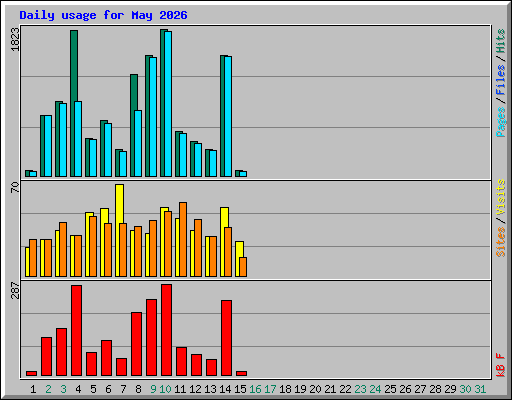
Task: Select day 15 on the x-axis
Action: (240, 389)
